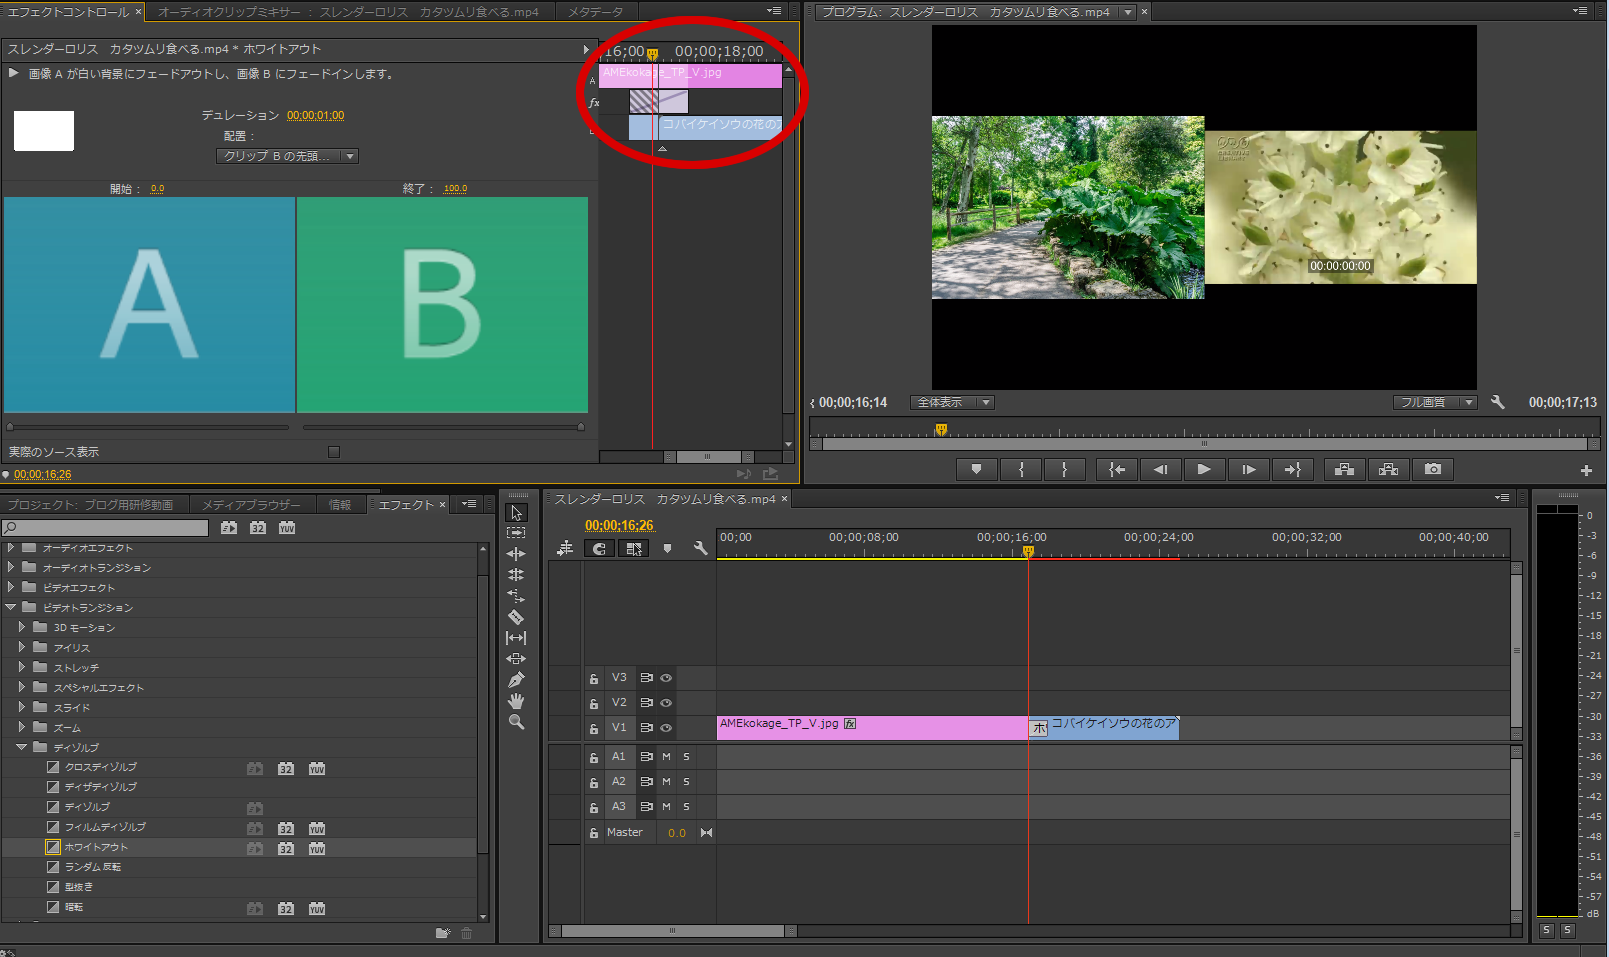Add a marker in the timeline header

pos(667,548)
